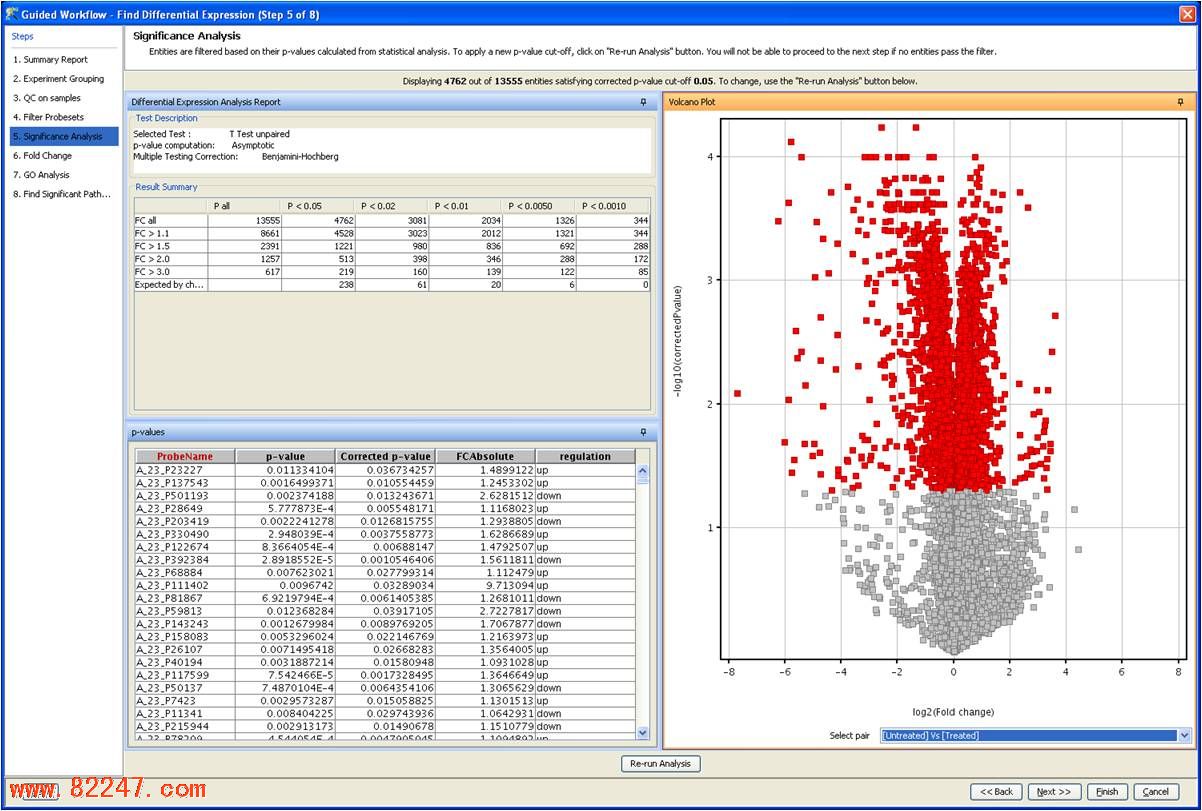Click the 'P < 0.0050' column header
1202x811 pixels.
pyautogui.click(x=540, y=206)
